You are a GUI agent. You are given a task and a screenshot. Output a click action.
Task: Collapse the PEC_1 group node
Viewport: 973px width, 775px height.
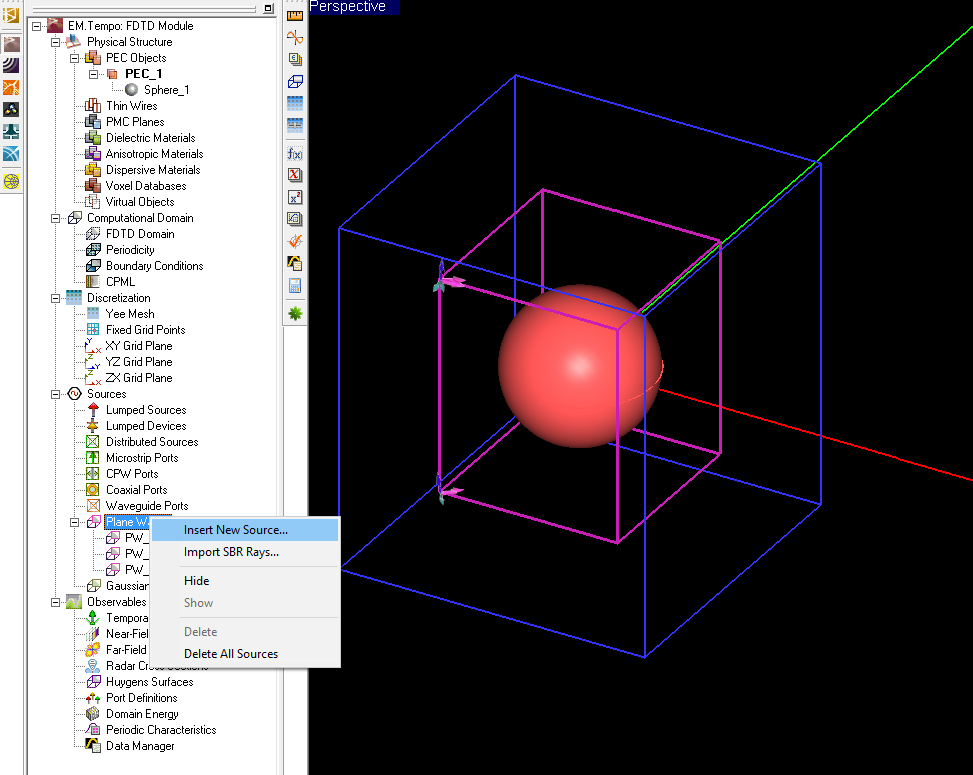(x=94, y=74)
